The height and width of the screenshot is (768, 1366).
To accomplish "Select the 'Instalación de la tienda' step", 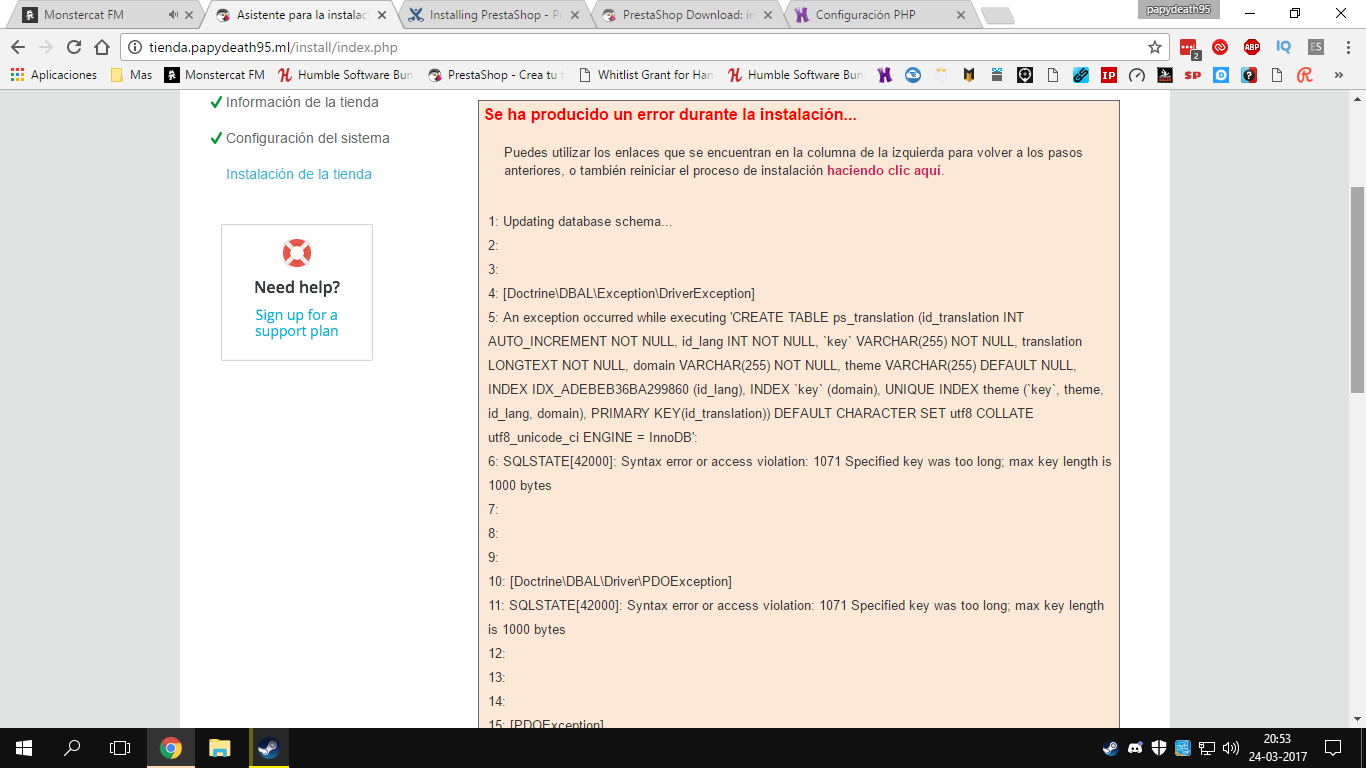I will coord(299,174).
